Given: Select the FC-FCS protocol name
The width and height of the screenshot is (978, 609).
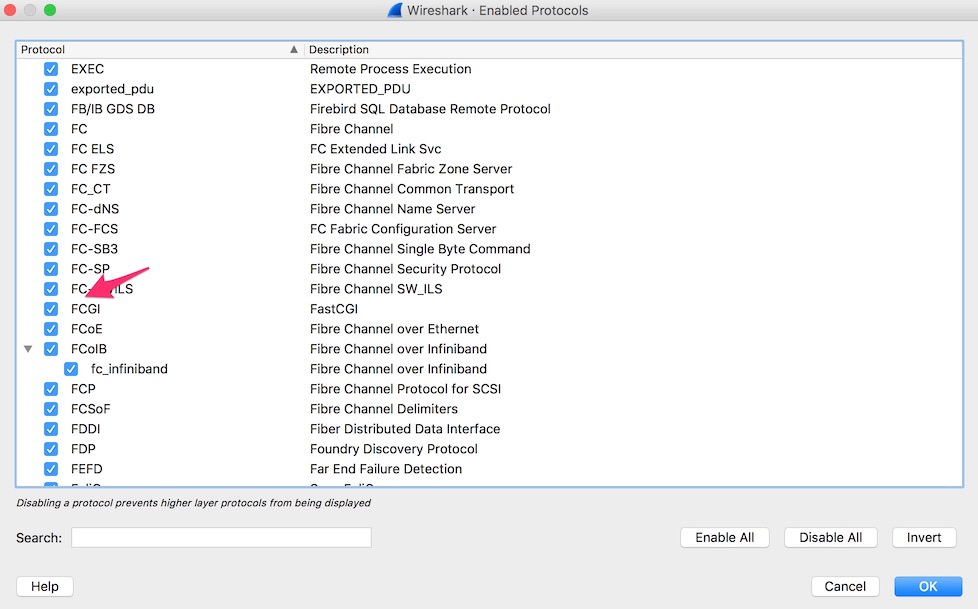Looking at the screenshot, I should pos(94,228).
